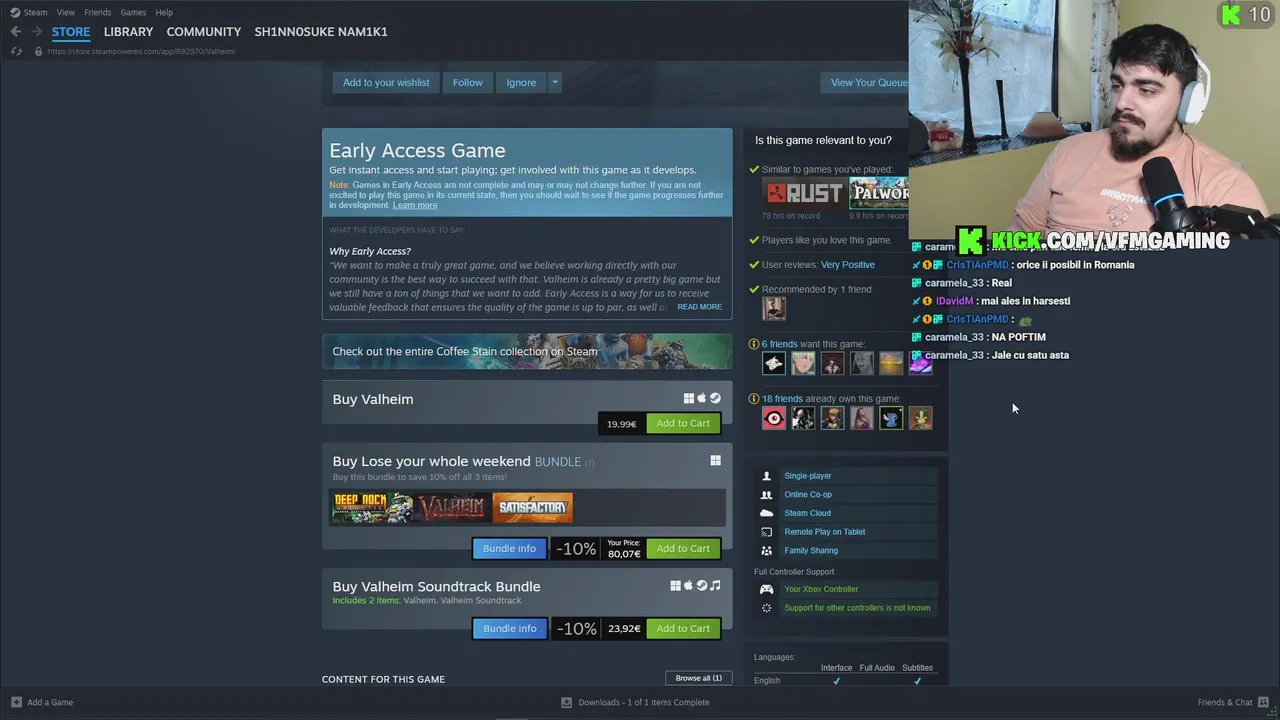
Task: Click Add to your wishlist button
Action: click(x=386, y=82)
